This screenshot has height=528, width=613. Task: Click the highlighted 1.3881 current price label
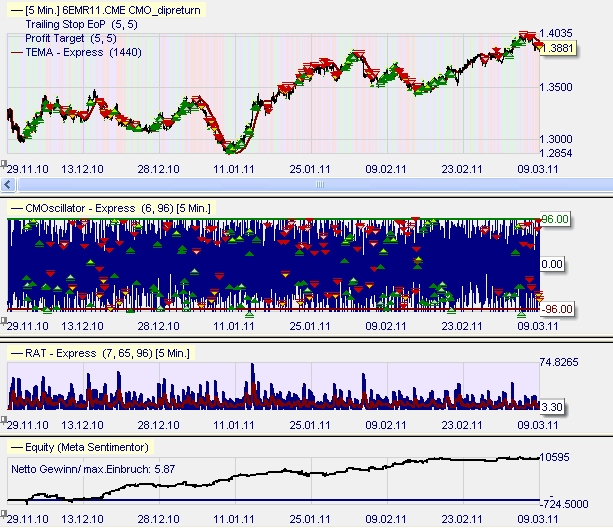[x=556, y=48]
